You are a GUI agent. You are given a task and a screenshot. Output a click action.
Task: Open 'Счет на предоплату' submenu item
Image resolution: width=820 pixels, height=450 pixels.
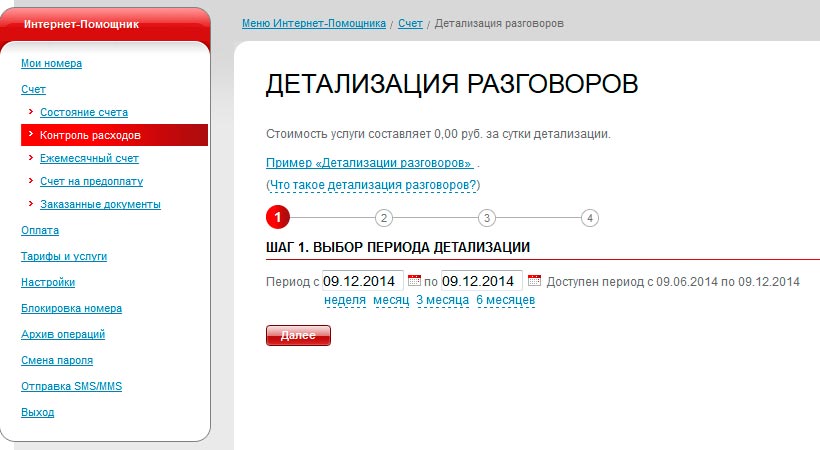(92, 182)
